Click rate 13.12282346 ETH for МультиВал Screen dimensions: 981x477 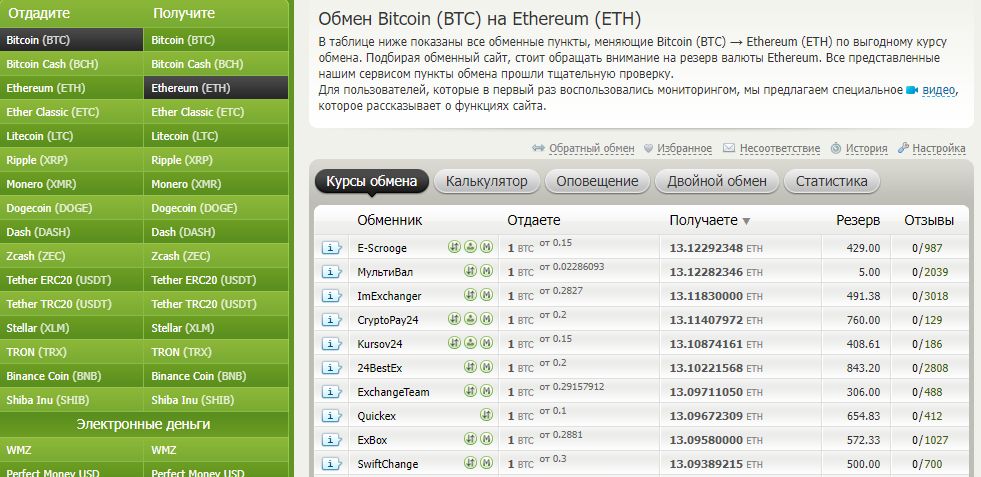point(716,272)
